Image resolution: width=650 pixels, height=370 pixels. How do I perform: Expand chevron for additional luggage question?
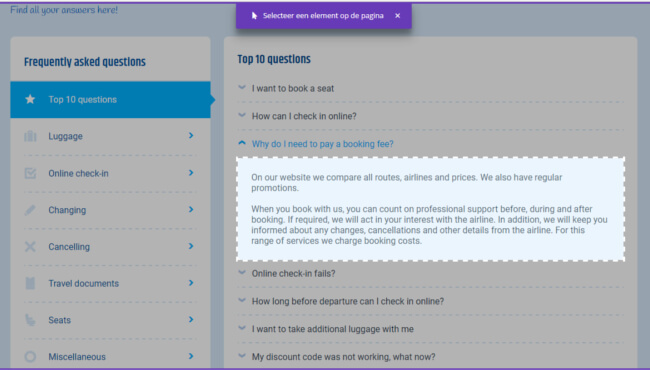pyautogui.click(x=242, y=328)
